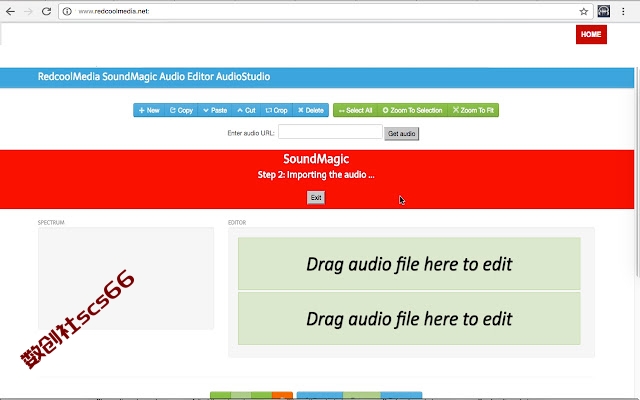Choose Select All in green toolbar
Viewport: 640px width, 400px height.
coord(356,110)
